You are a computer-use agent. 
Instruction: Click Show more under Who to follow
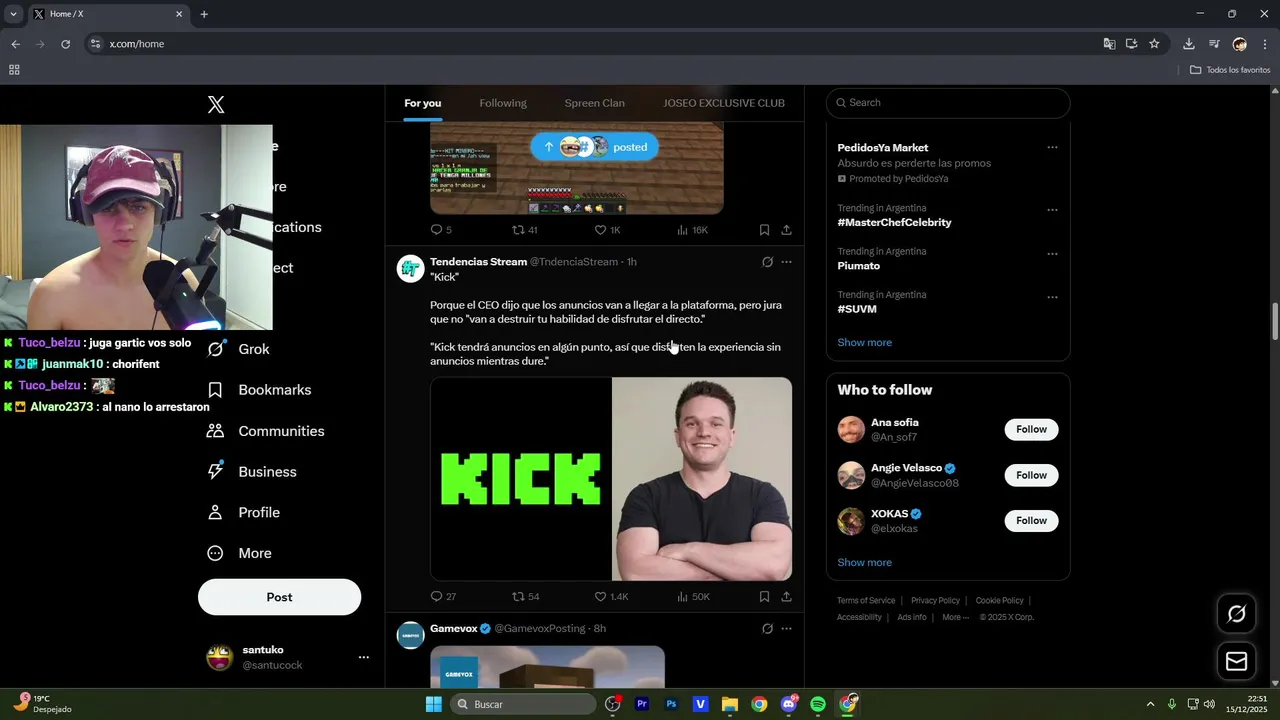tap(864, 562)
